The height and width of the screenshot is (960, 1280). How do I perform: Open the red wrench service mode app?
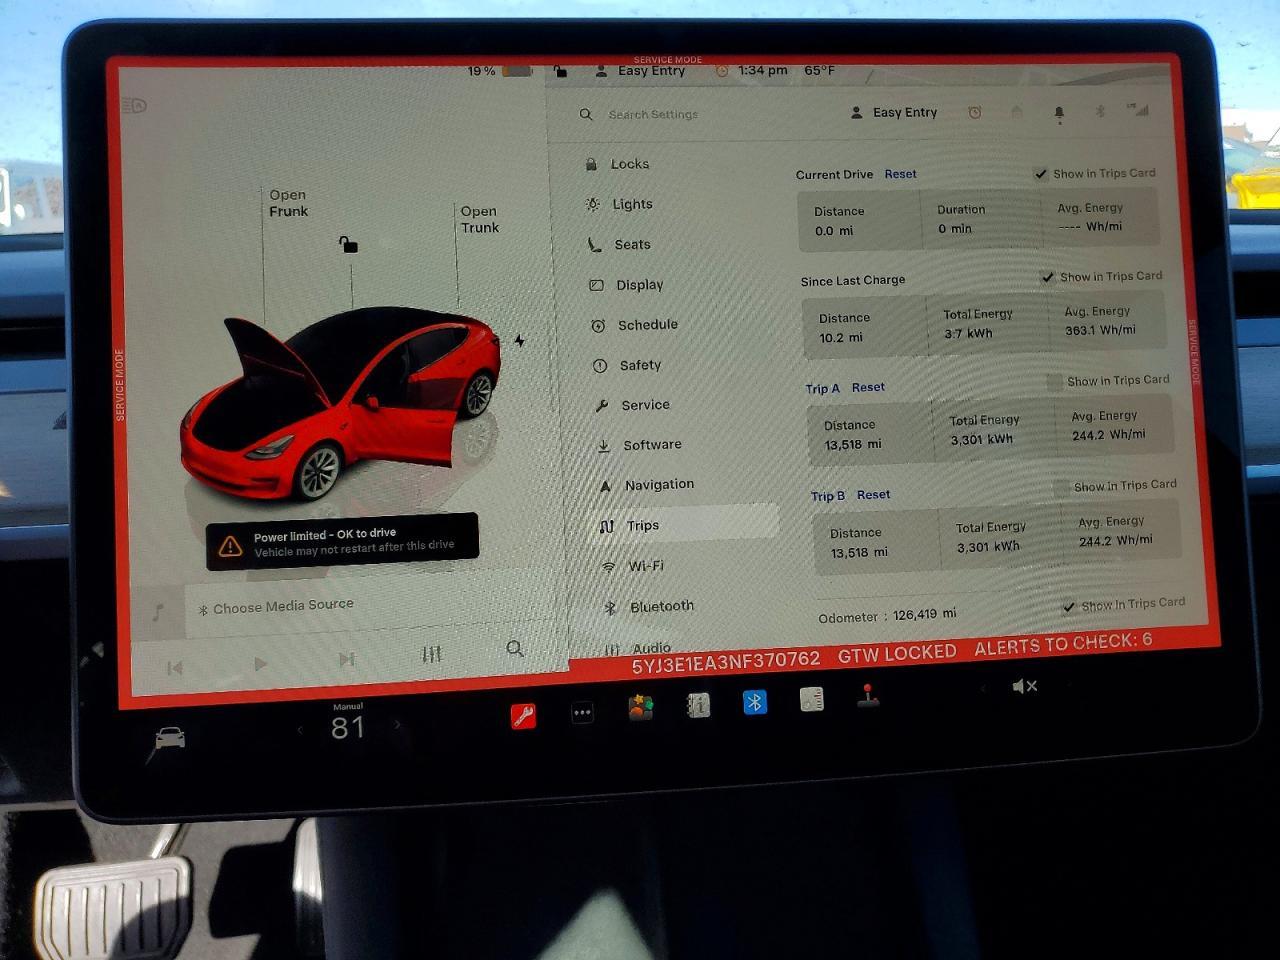click(x=523, y=715)
